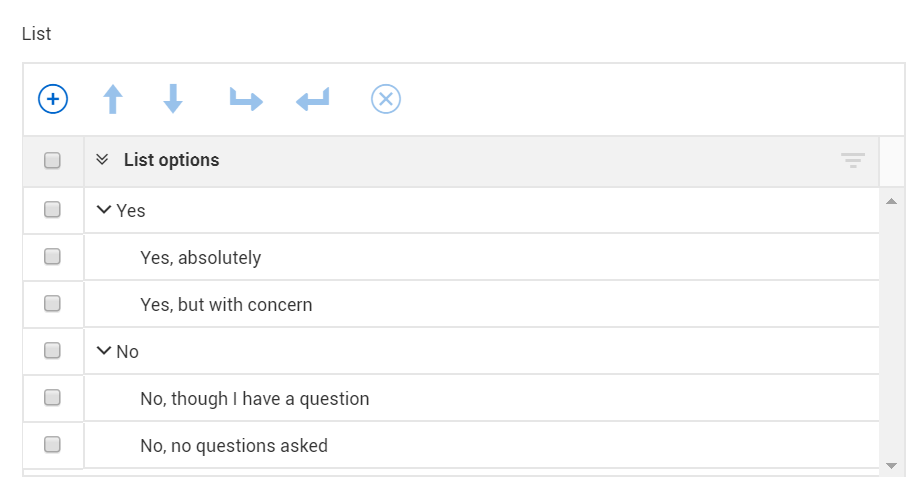Check the box for Yes row
The width and height of the screenshot is (918, 487).
pyautogui.click(x=53, y=210)
